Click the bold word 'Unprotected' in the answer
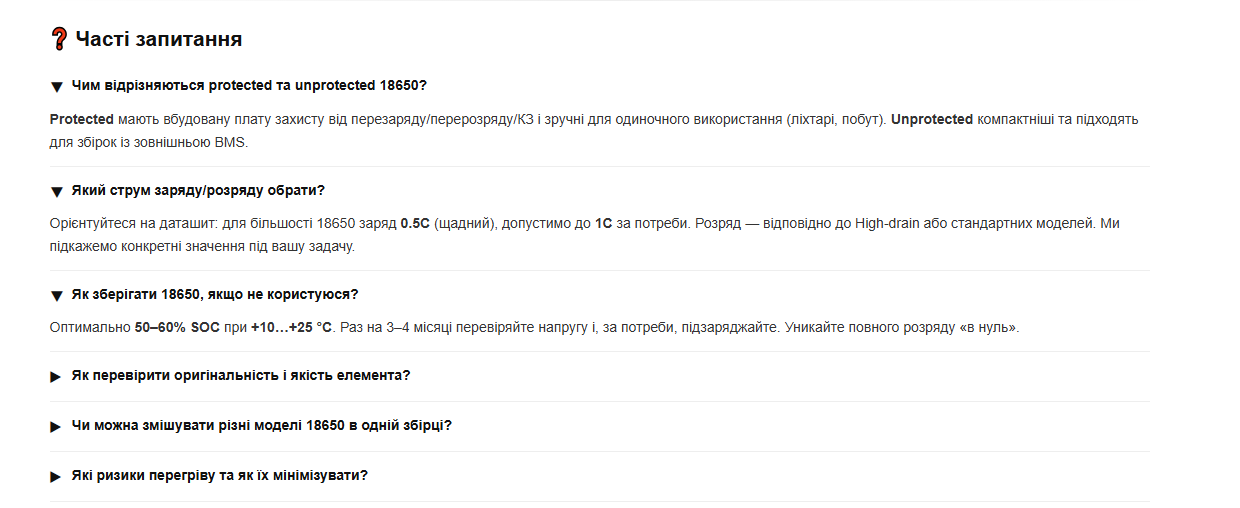1240x508 pixels. pos(932,119)
